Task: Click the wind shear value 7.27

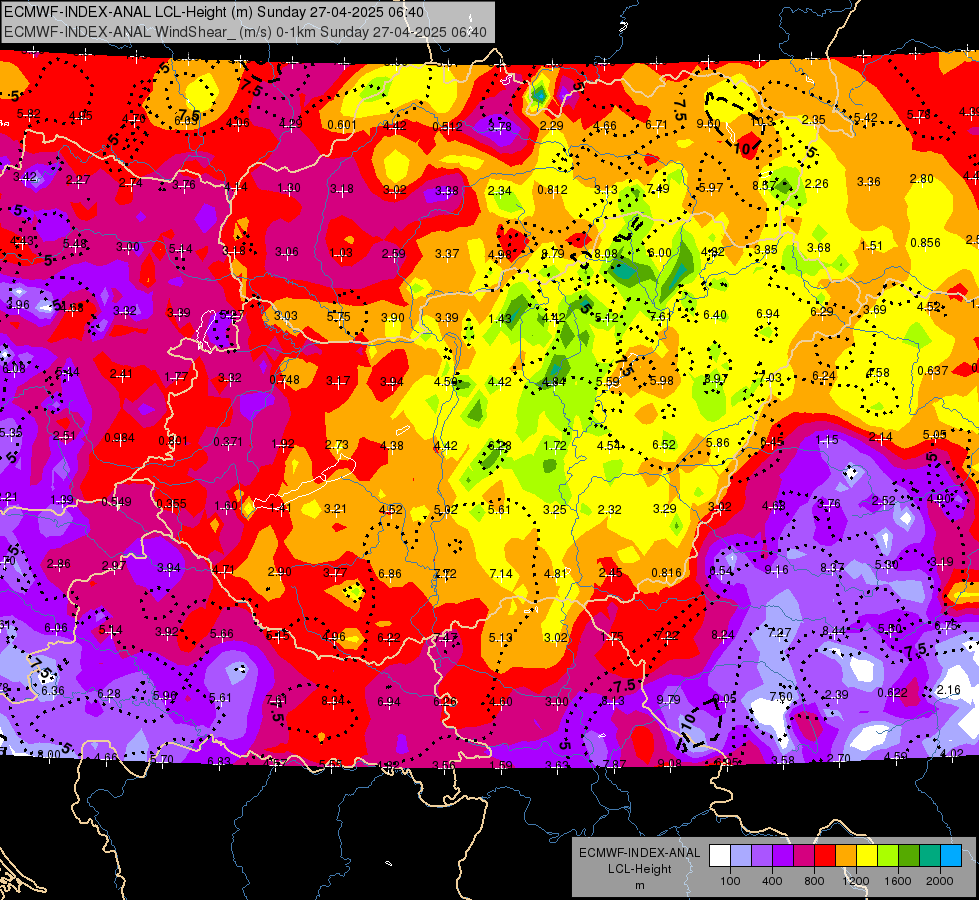Action: pos(779,633)
